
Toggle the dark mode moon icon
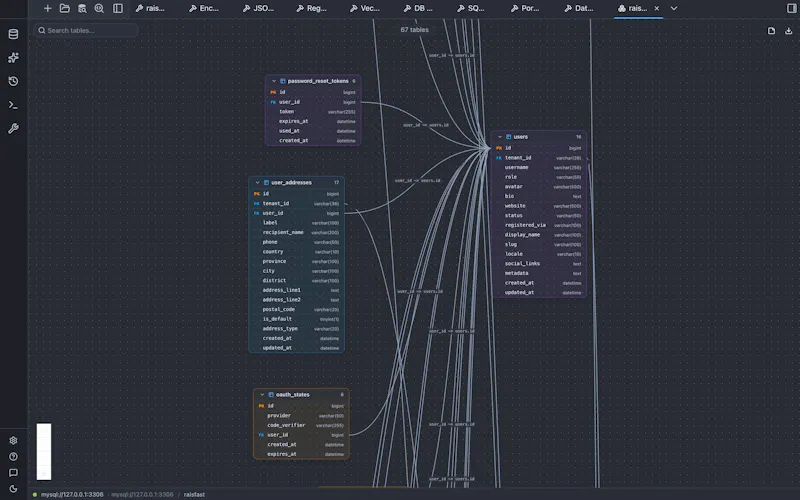13,489
